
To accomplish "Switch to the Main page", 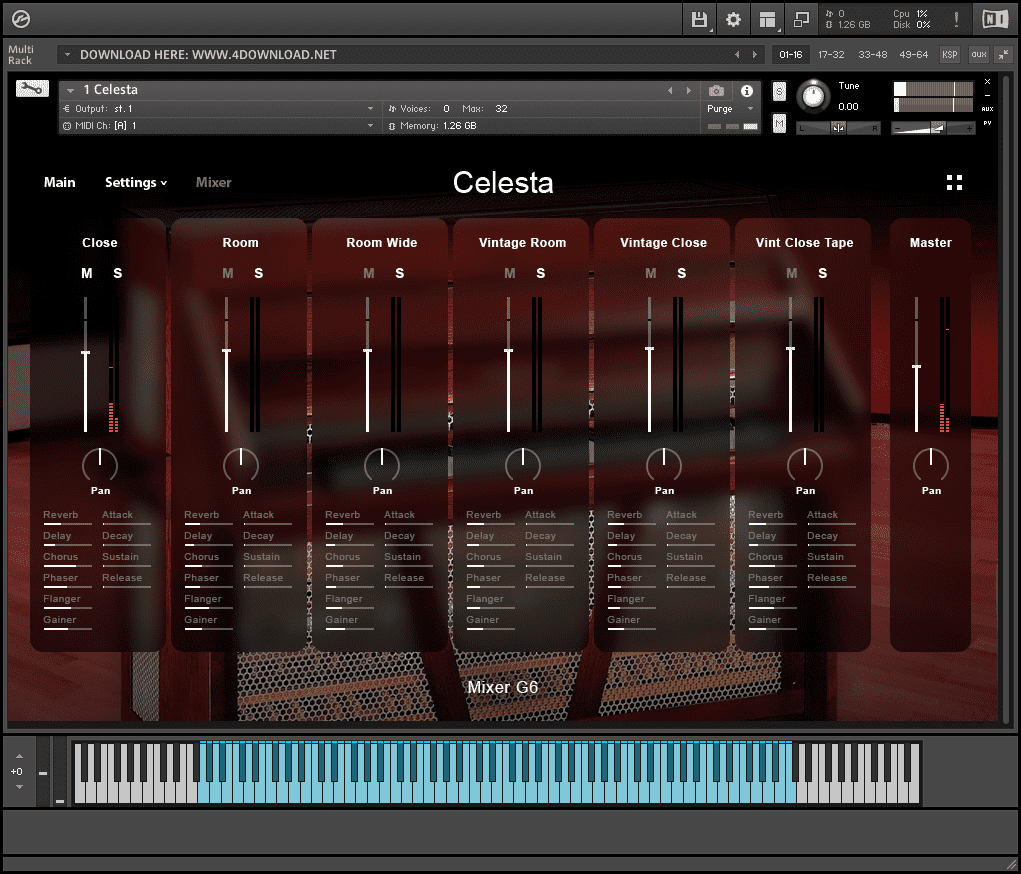I will [59, 182].
